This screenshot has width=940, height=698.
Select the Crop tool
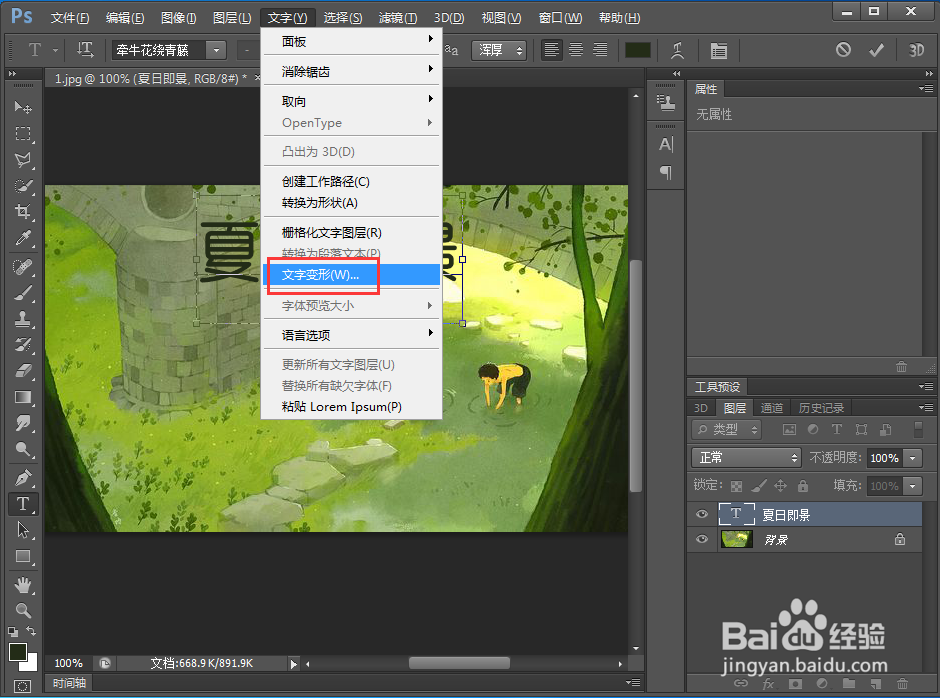[x=23, y=212]
